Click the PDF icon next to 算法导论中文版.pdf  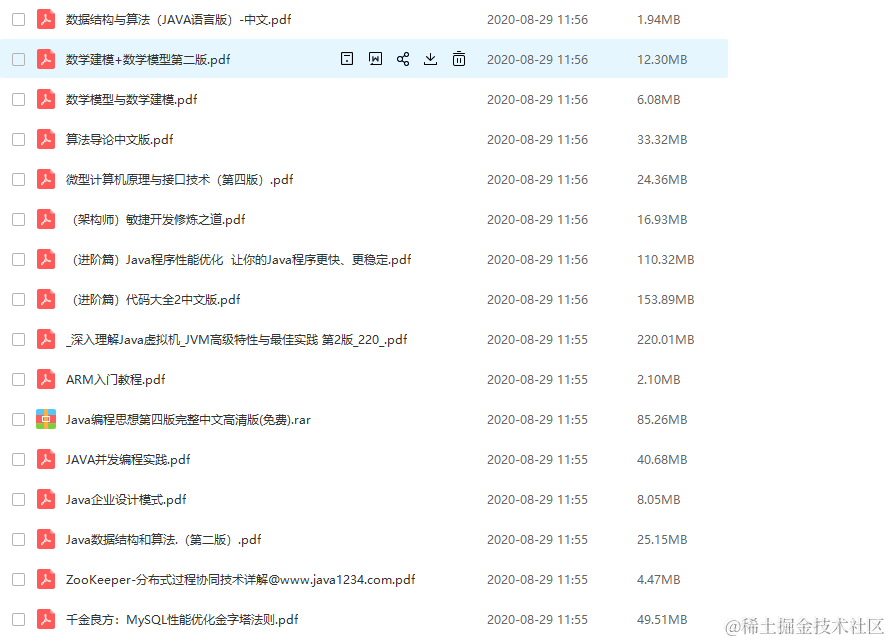pyautogui.click(x=45, y=139)
